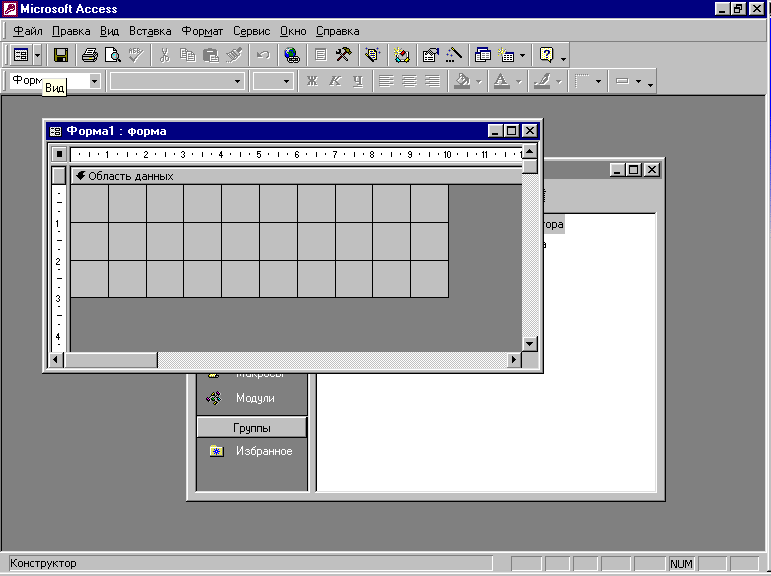Launch the Build wand icon
Screen dimensions: 771x576
(454, 55)
